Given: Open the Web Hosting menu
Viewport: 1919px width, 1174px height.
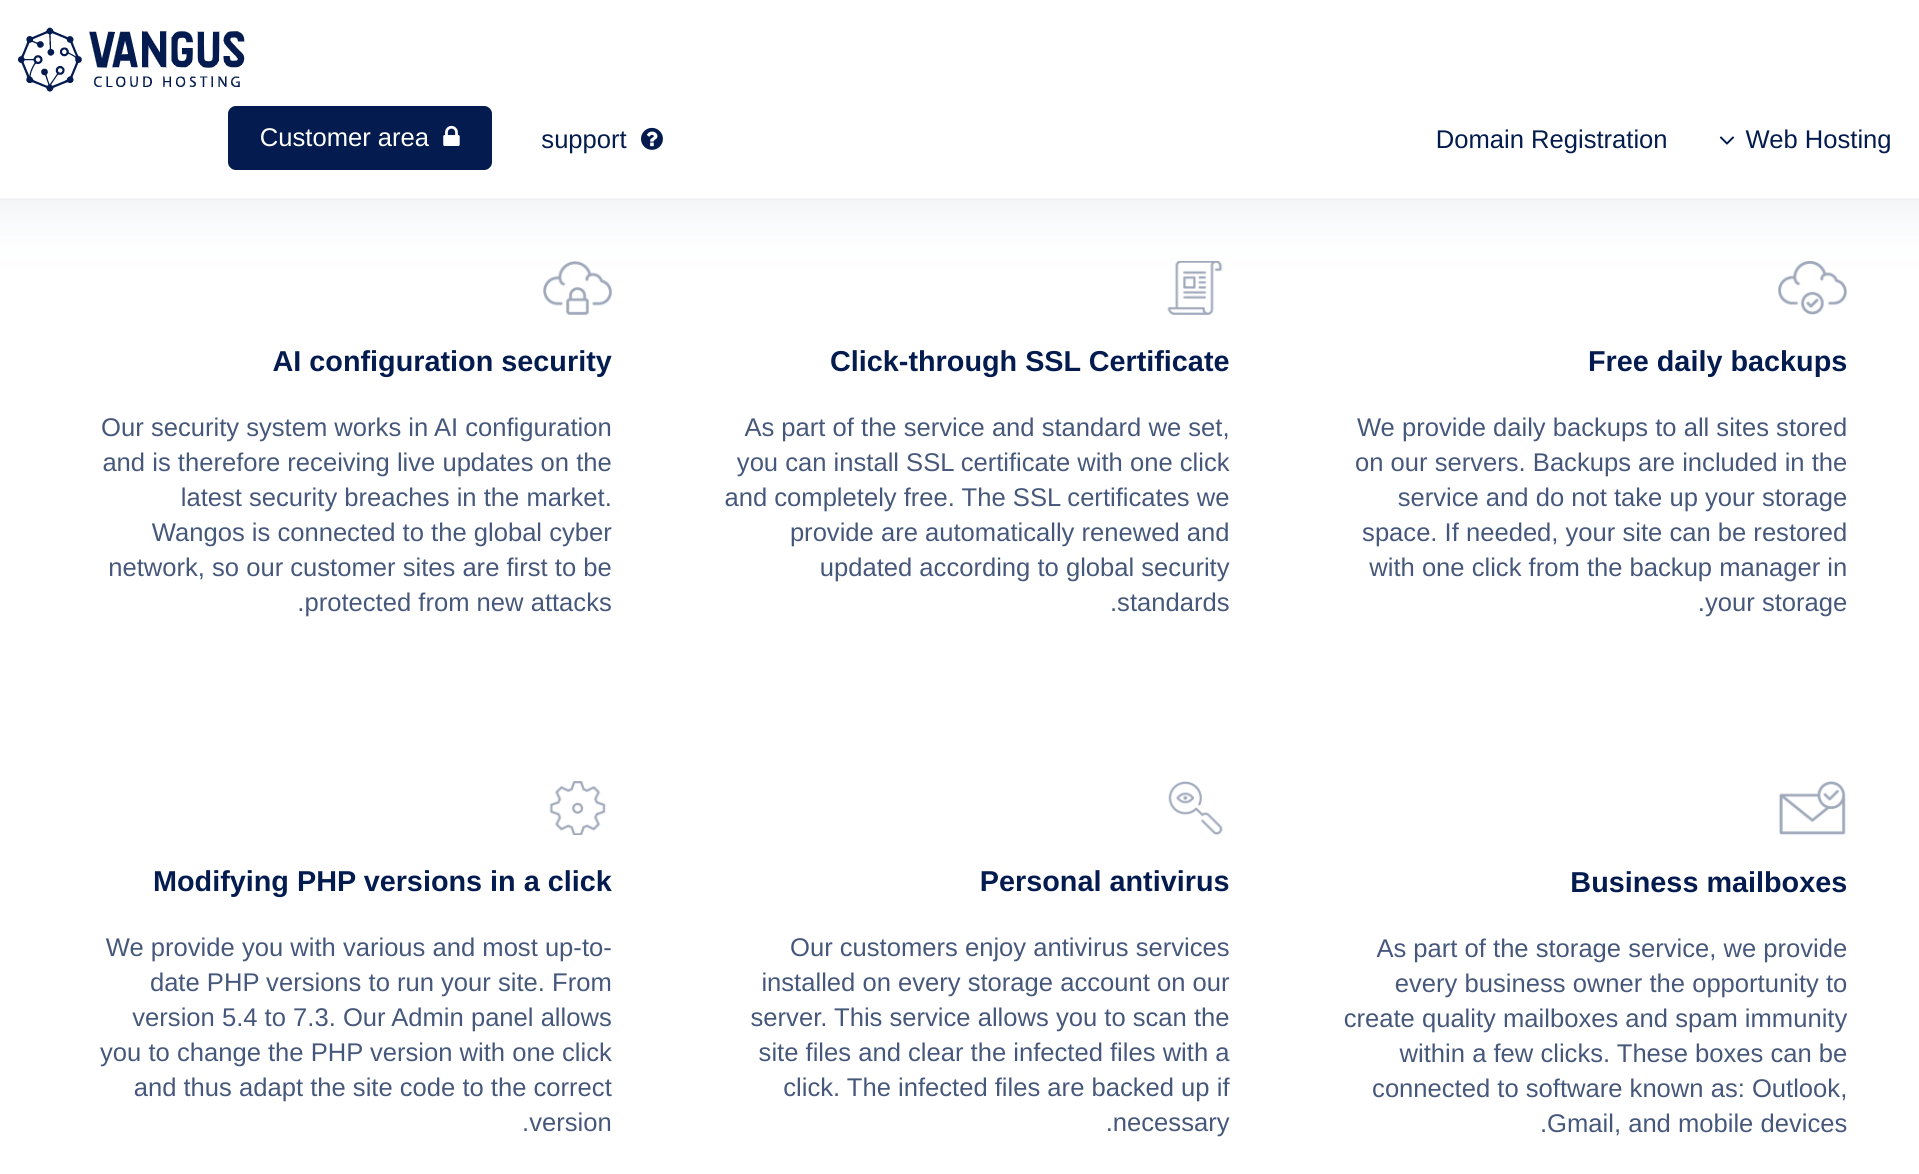Looking at the screenshot, I should click(x=1804, y=139).
